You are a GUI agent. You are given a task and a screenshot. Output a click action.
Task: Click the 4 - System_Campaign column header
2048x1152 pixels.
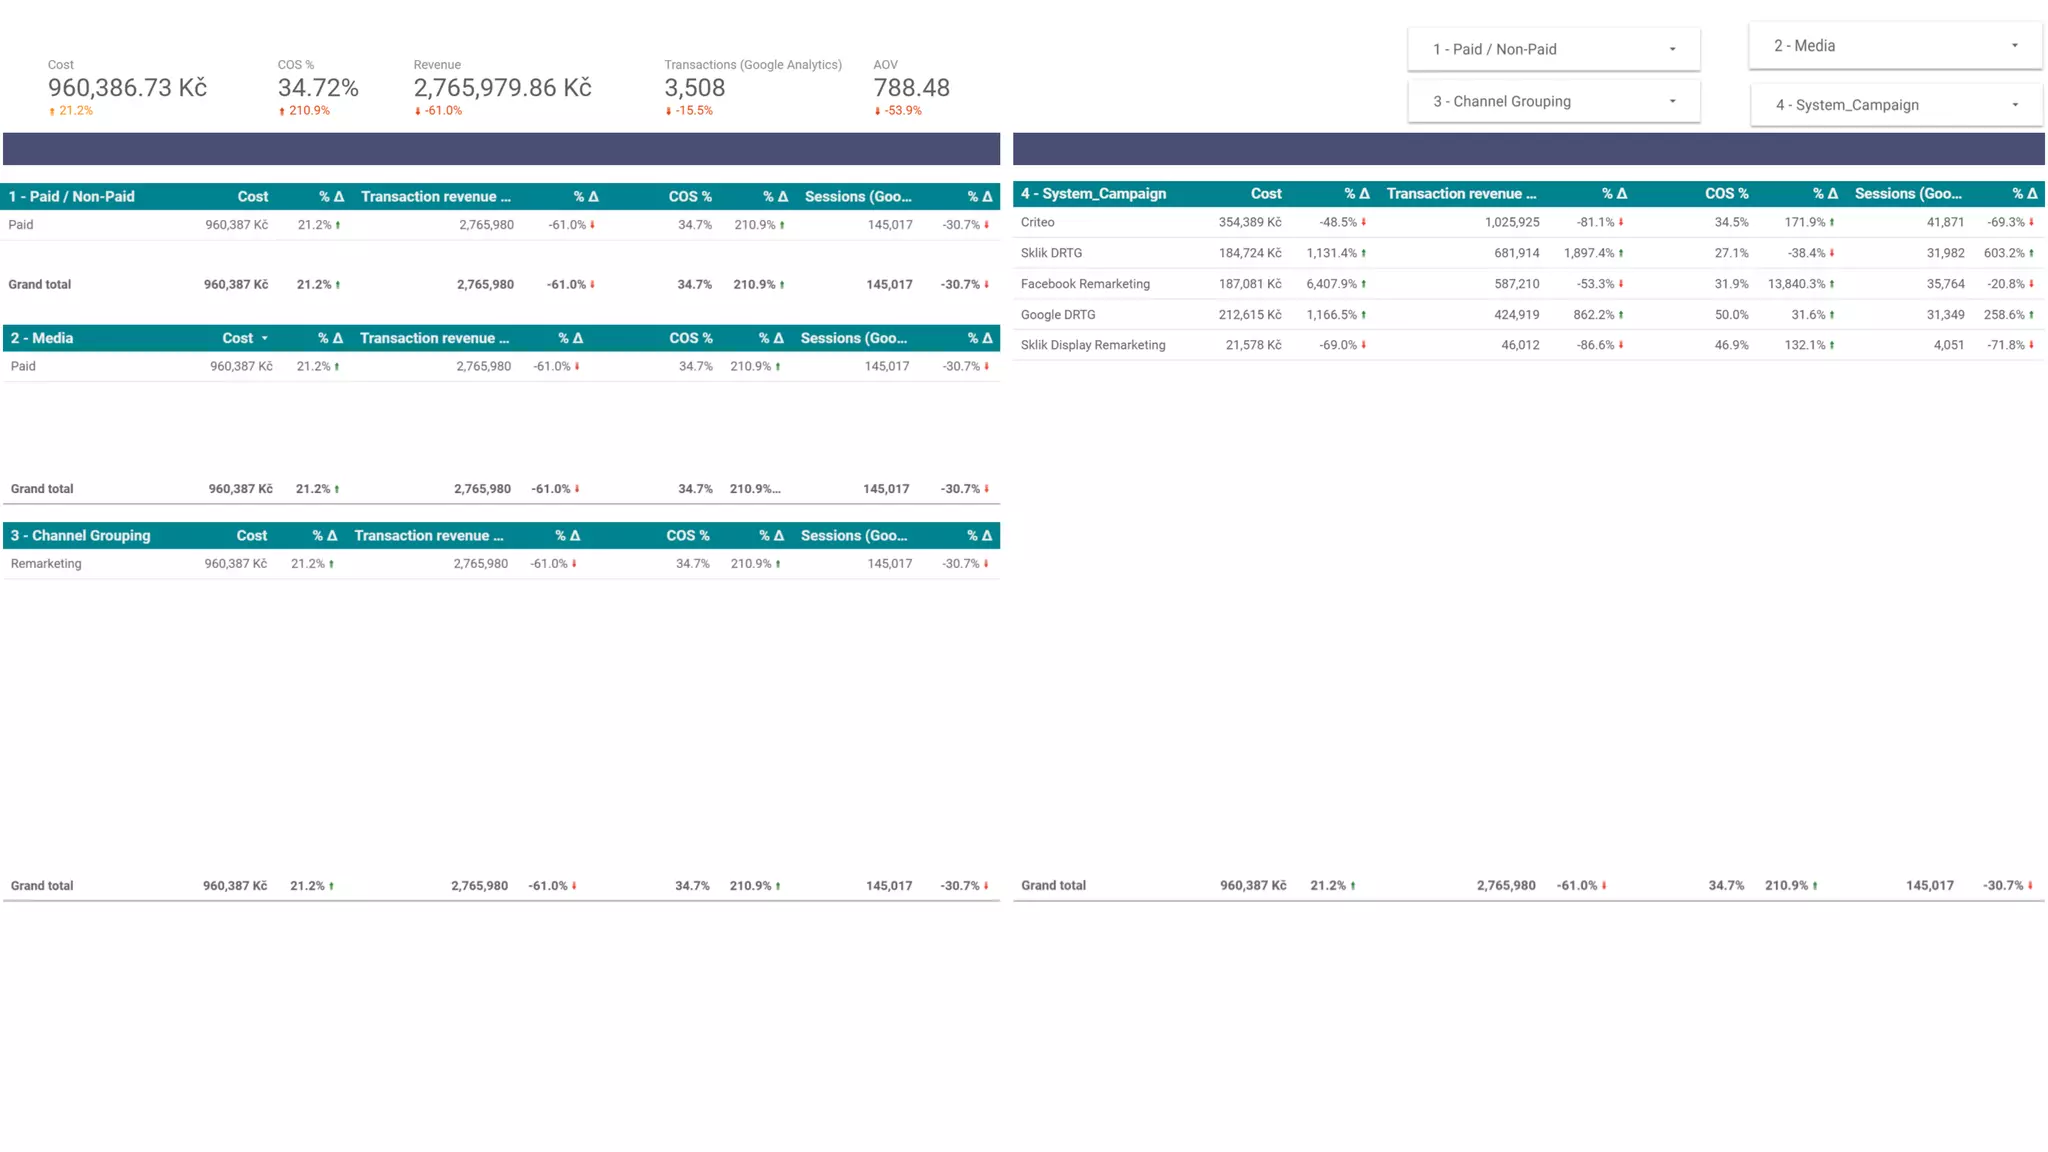[x=1093, y=194]
